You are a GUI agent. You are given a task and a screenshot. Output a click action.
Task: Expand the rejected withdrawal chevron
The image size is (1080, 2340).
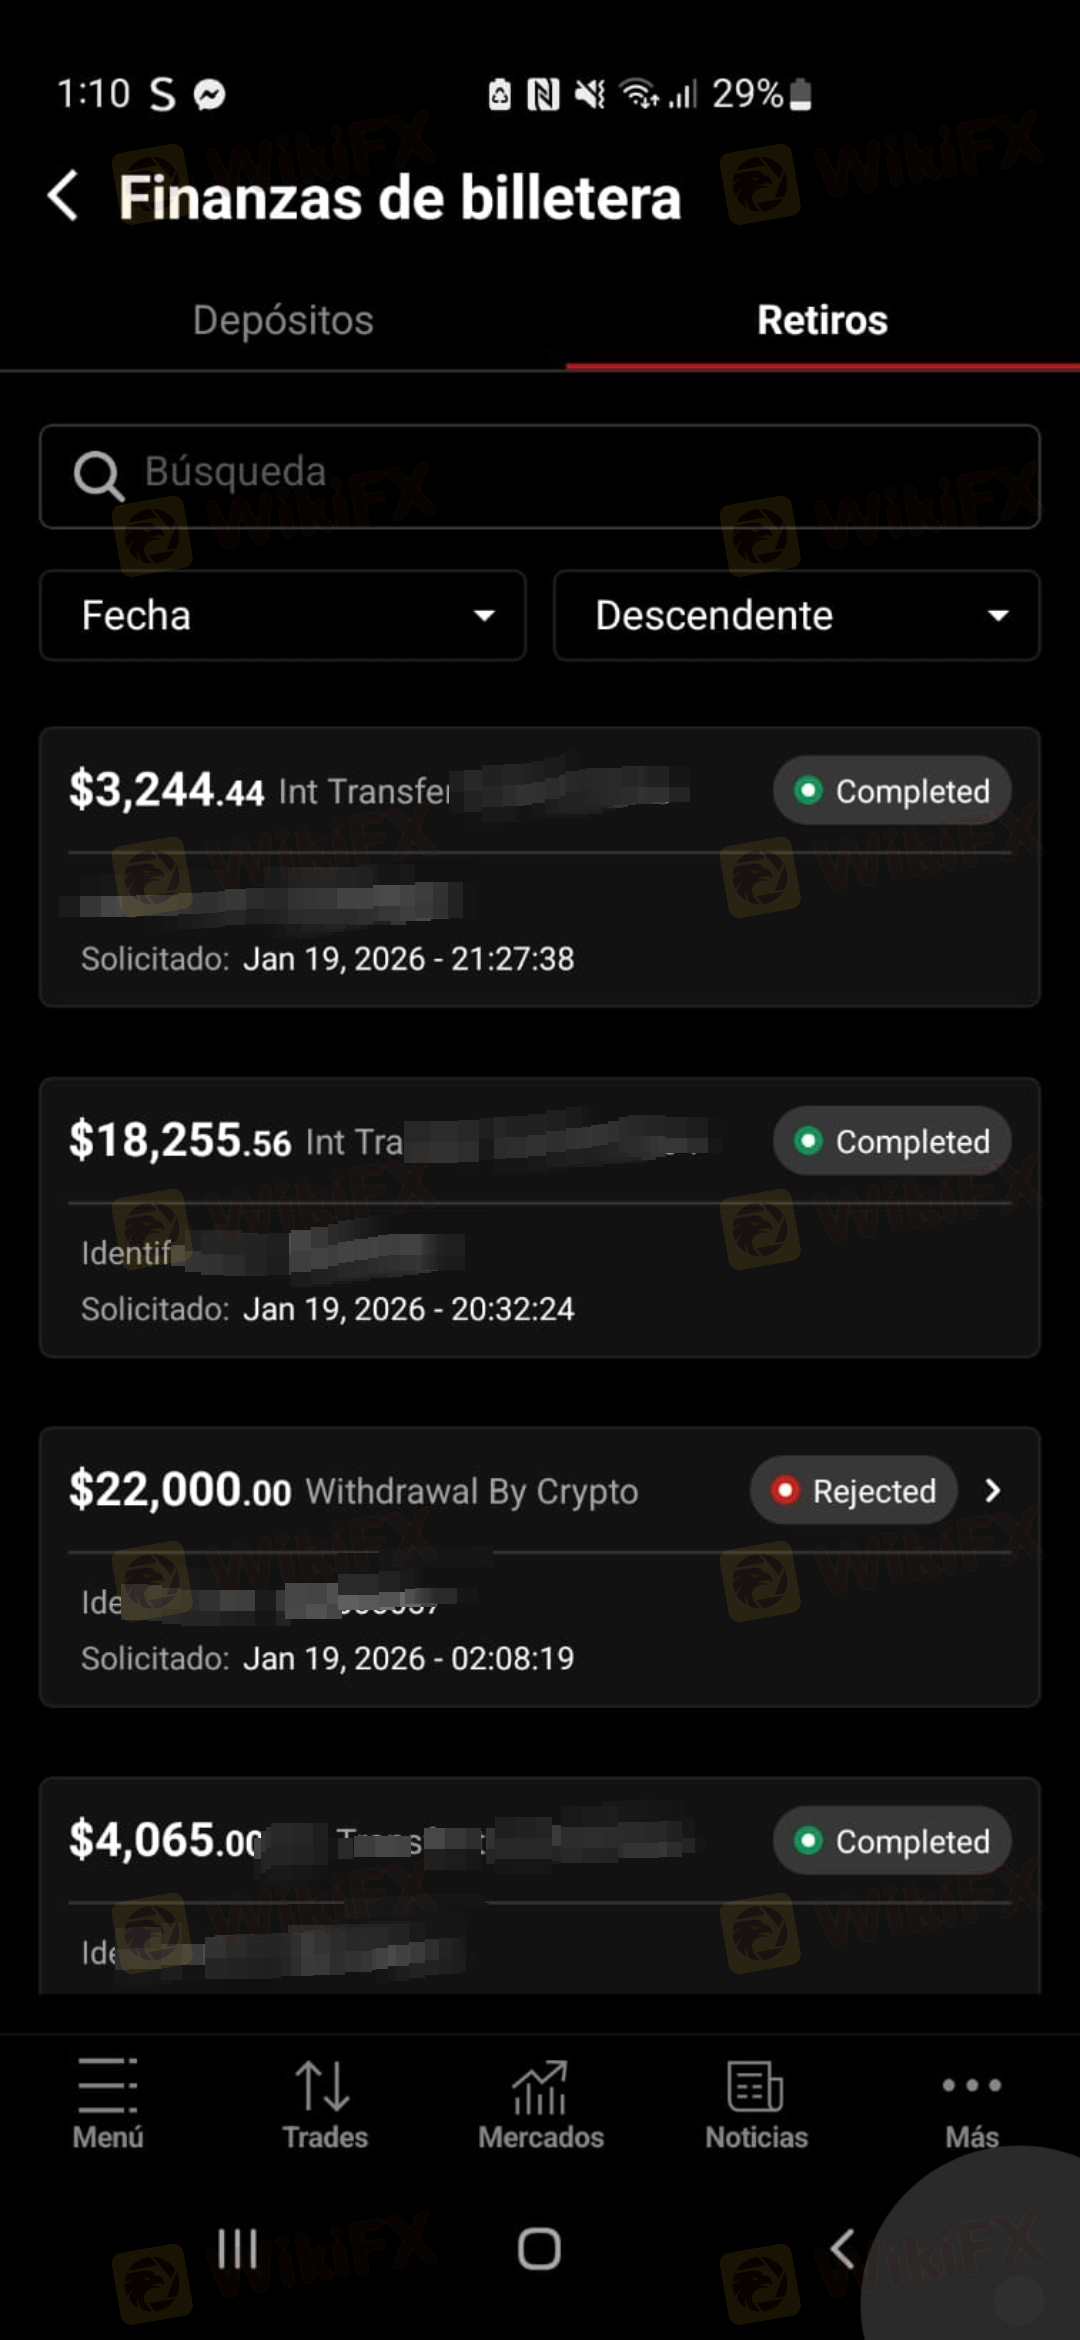(x=992, y=1491)
